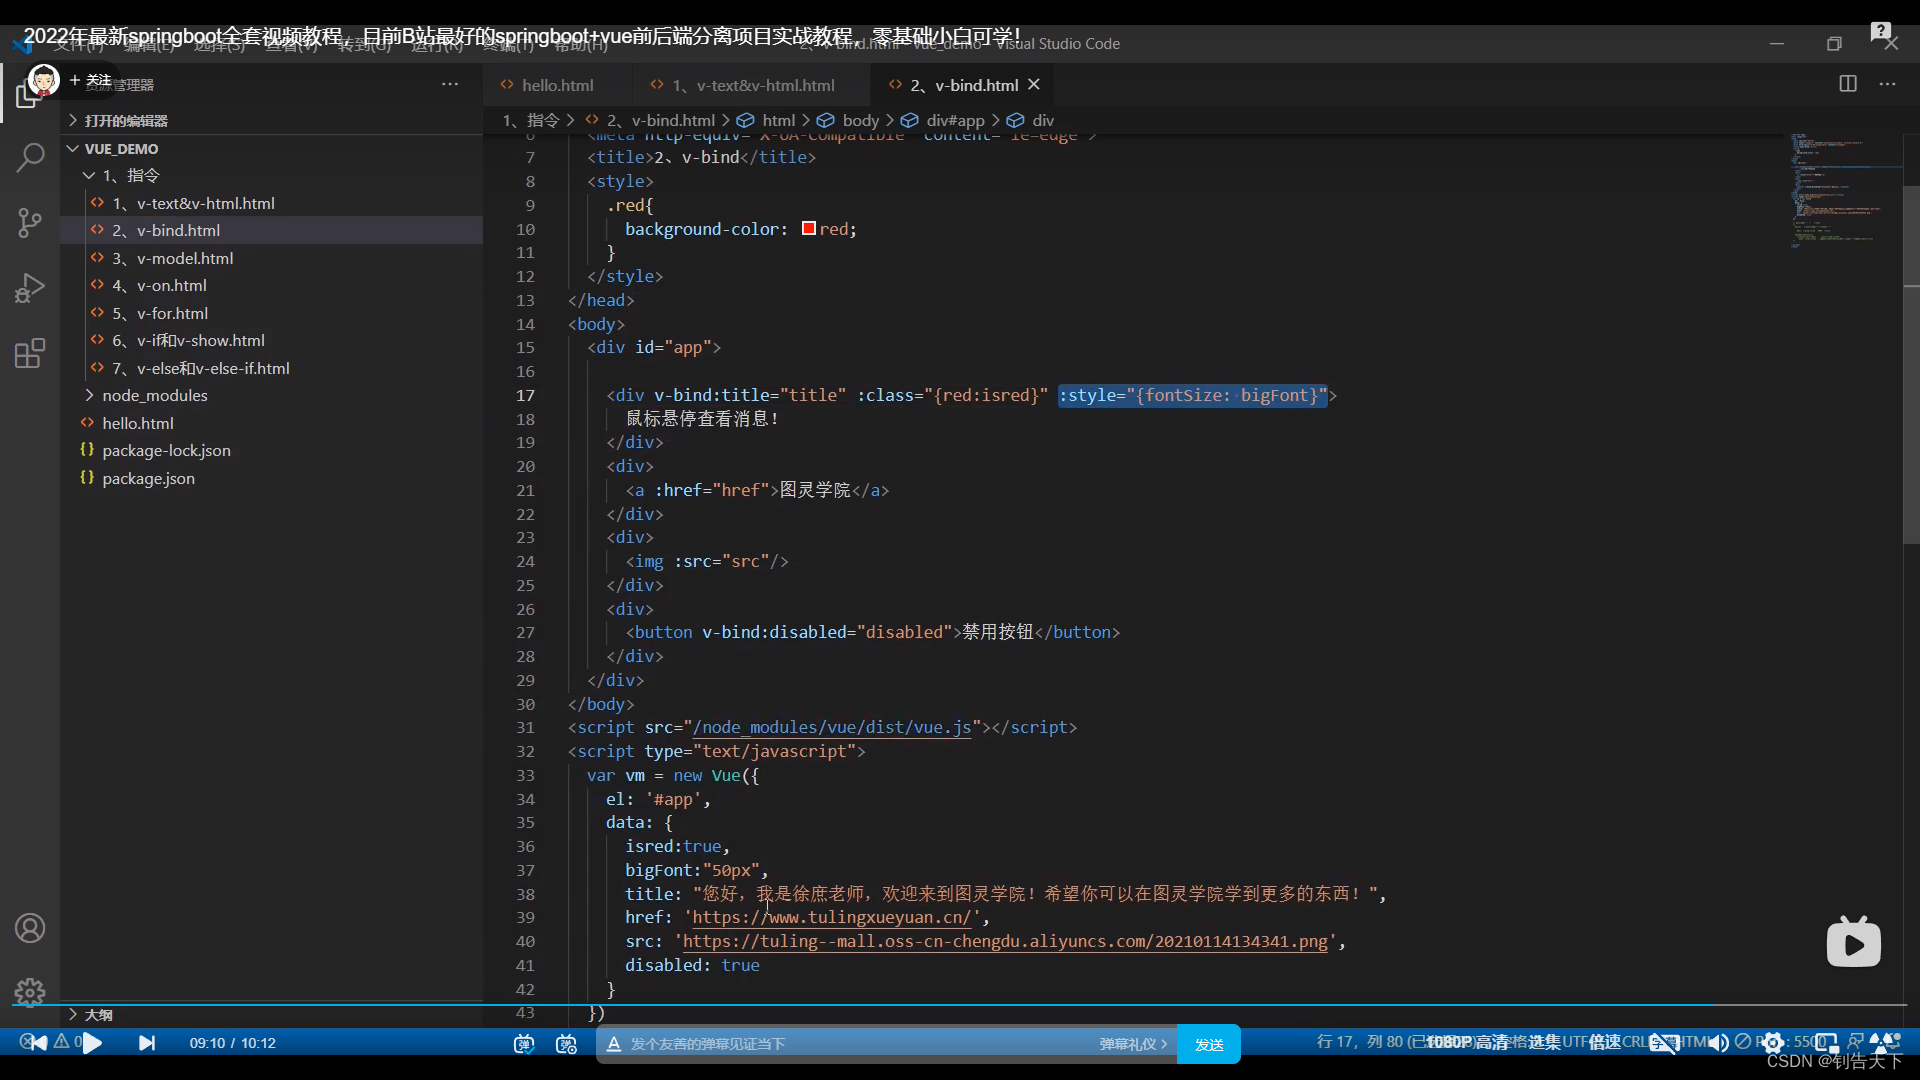The width and height of the screenshot is (1920, 1080).
Task: Open the Manage gear in activity bar
Action: pos(30,991)
